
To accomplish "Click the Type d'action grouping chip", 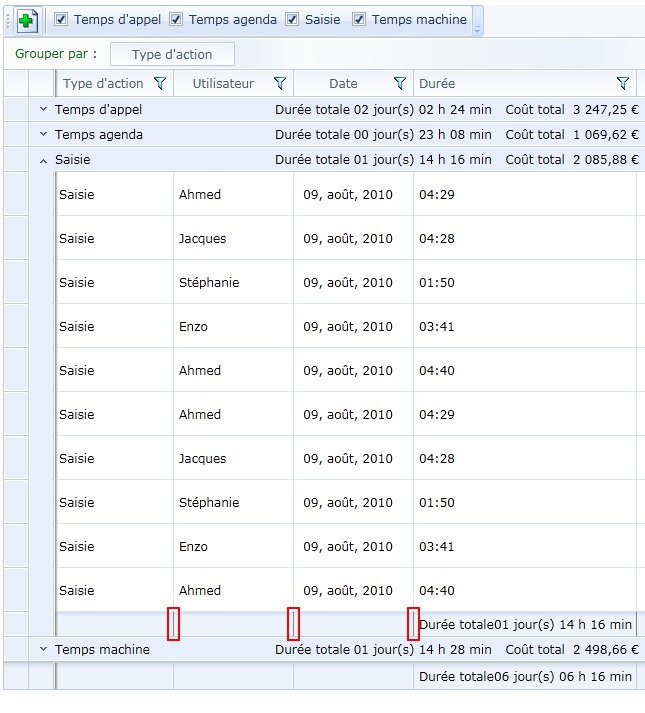I will pos(172,55).
